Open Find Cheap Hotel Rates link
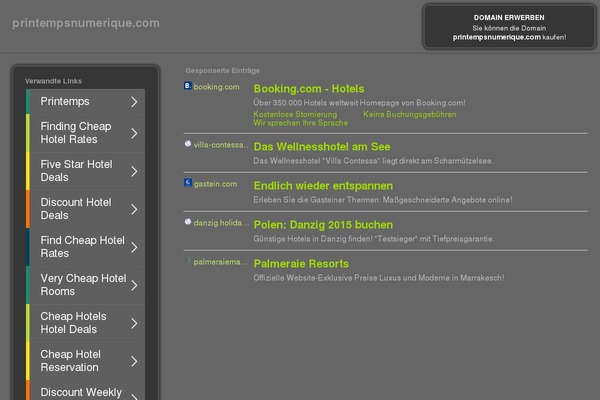This screenshot has width=600, height=400. point(85,247)
